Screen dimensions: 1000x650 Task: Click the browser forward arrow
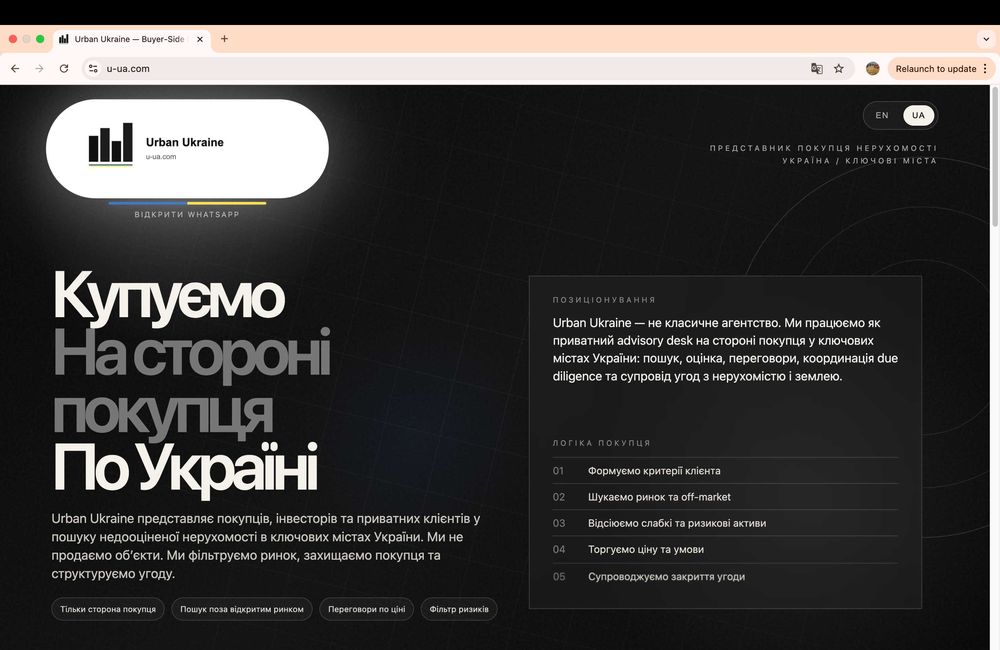pos(40,68)
